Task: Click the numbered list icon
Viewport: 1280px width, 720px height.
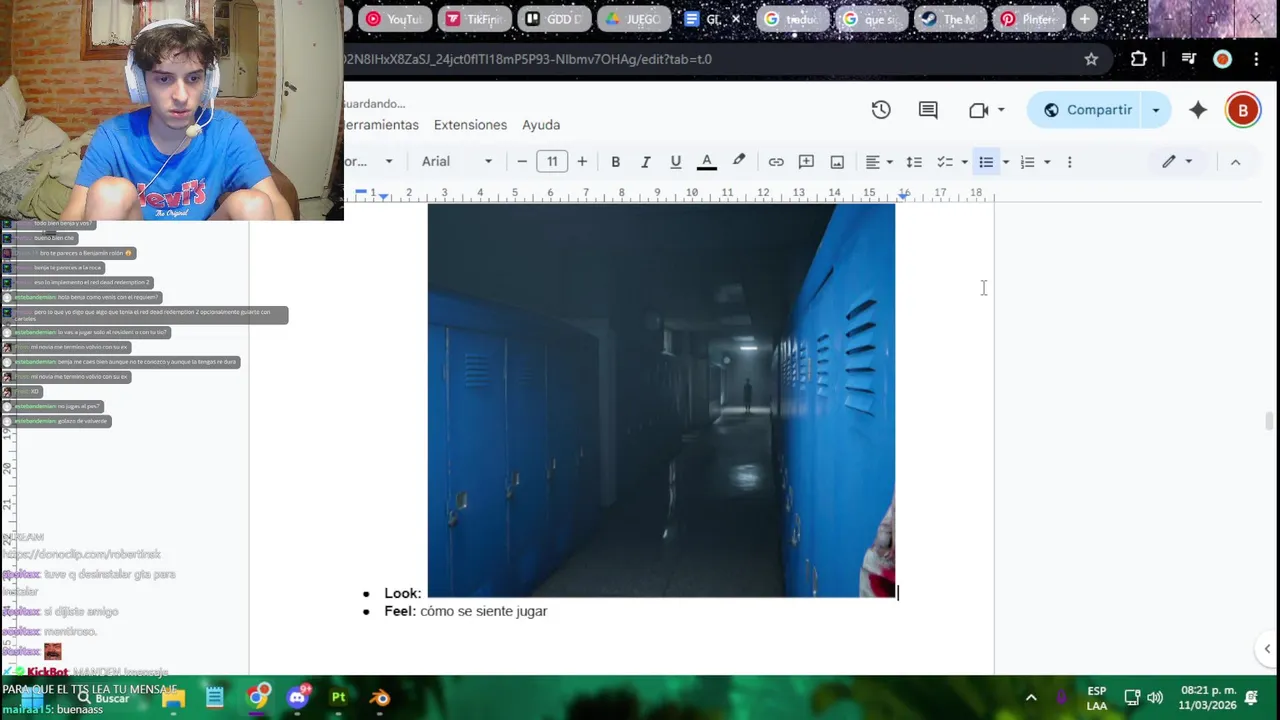Action: pos(1027,162)
